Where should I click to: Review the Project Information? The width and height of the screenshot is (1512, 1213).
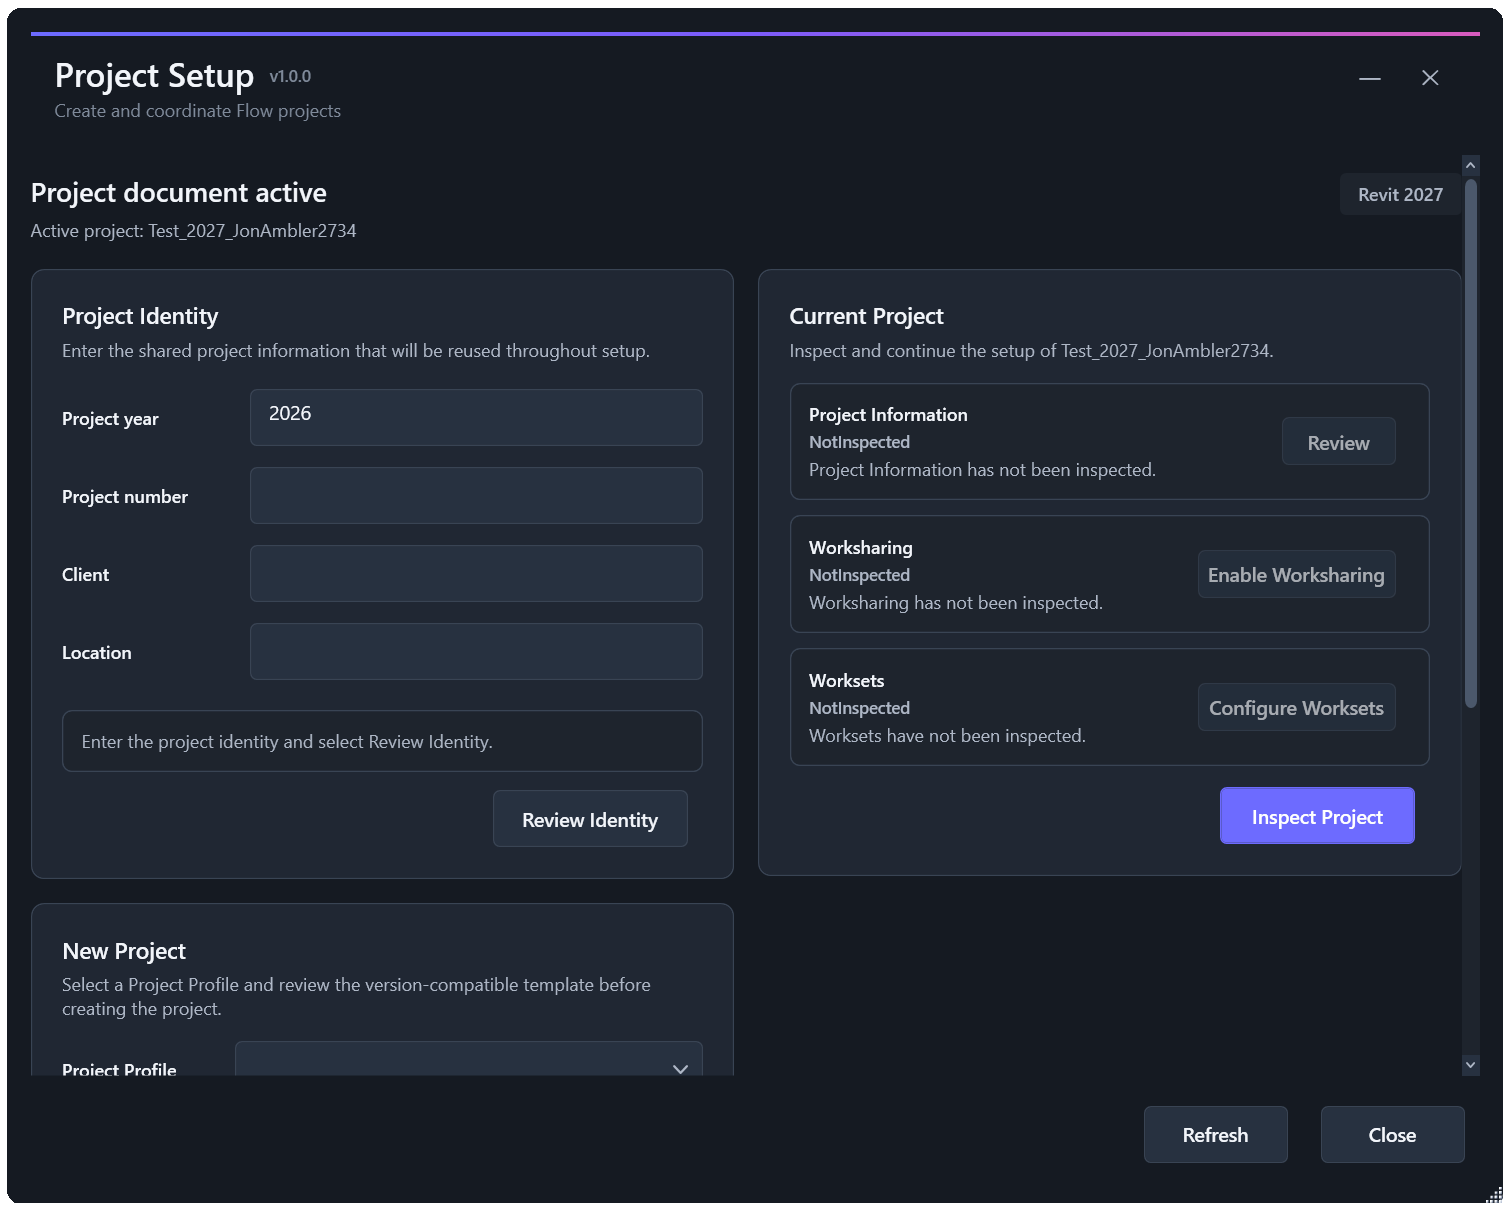click(1339, 441)
